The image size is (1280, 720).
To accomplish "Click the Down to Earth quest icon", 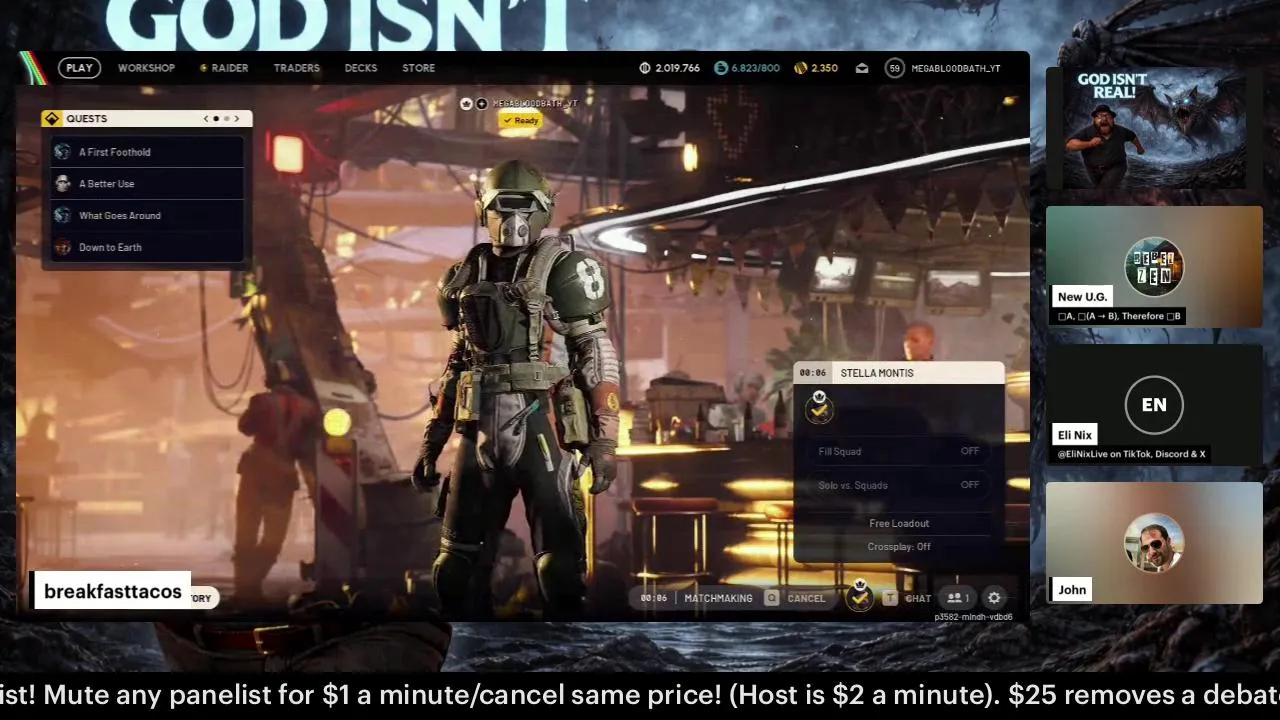I will [63, 247].
